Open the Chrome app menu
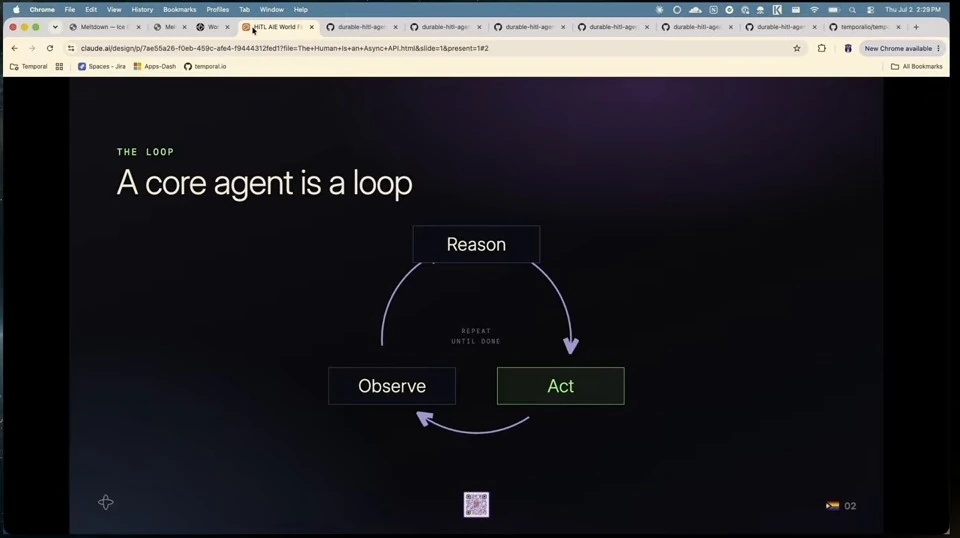 pos(42,10)
